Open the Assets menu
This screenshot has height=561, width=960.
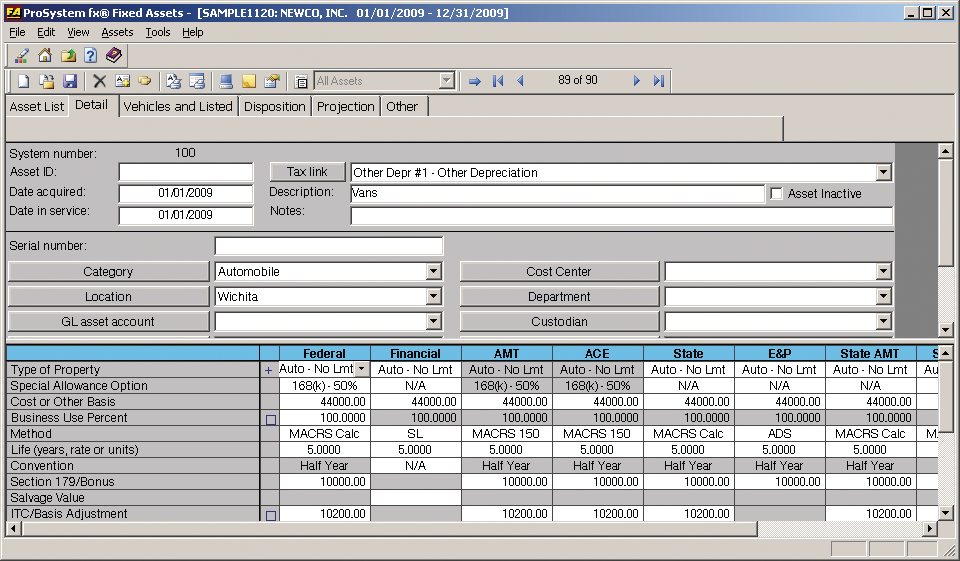[117, 32]
